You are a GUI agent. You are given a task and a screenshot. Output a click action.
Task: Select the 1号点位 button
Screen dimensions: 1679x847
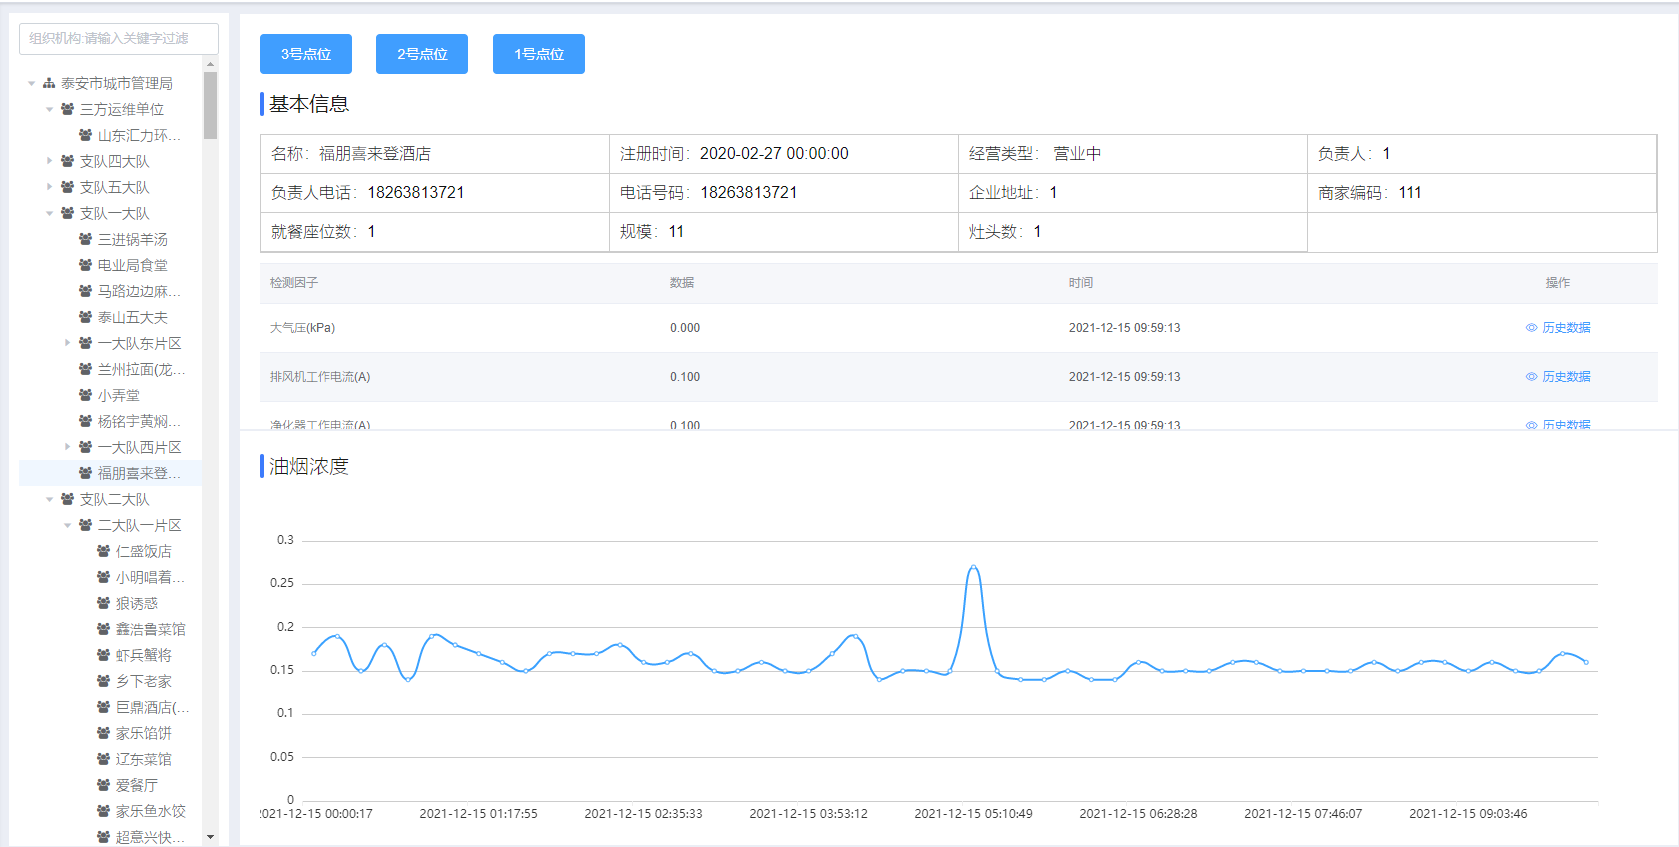(539, 54)
